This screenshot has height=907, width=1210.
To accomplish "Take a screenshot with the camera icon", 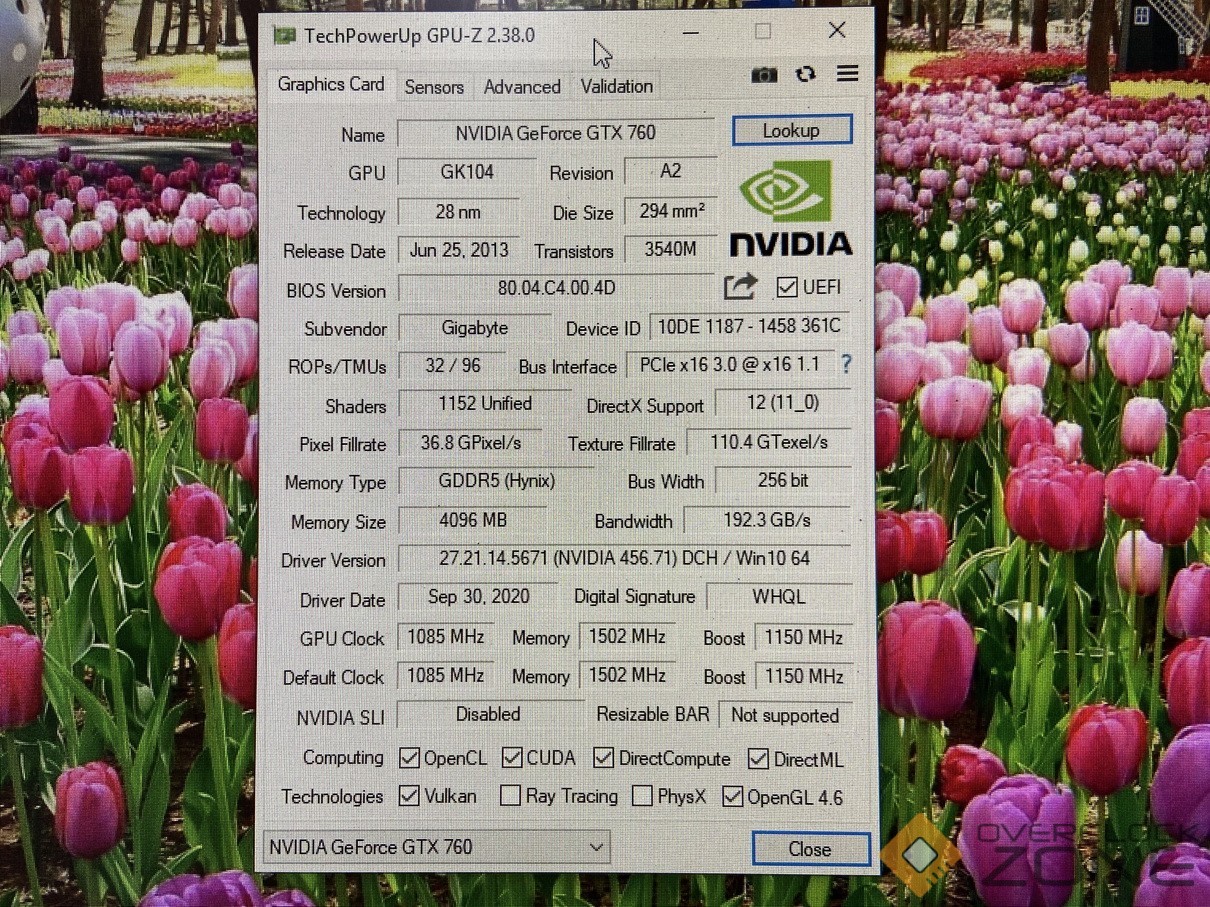I will point(764,75).
